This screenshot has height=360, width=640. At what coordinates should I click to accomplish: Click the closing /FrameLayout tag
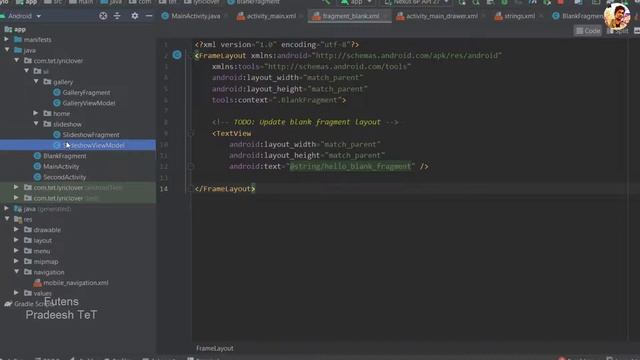click(x=225, y=189)
